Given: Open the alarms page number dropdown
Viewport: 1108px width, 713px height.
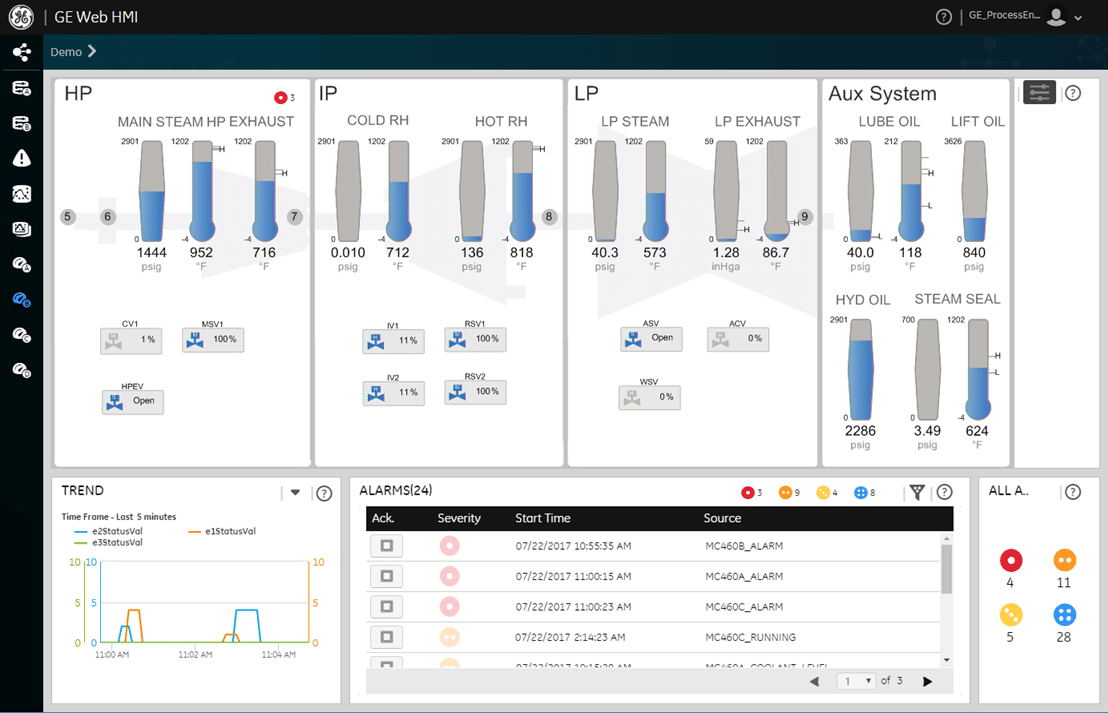Looking at the screenshot, I should tap(856, 681).
